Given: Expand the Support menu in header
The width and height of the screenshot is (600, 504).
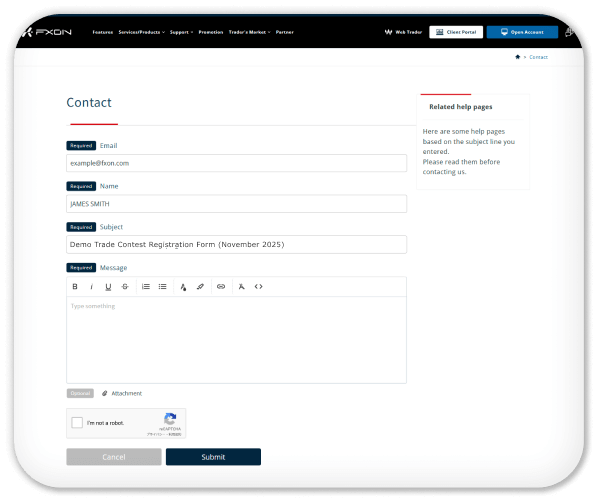Looking at the screenshot, I should (181, 32).
